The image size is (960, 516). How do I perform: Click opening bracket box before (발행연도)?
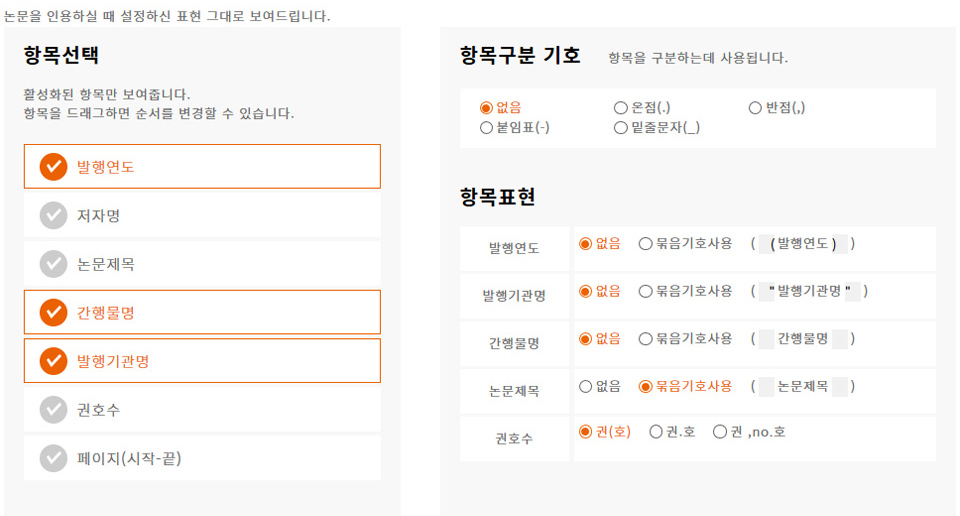coord(767,244)
